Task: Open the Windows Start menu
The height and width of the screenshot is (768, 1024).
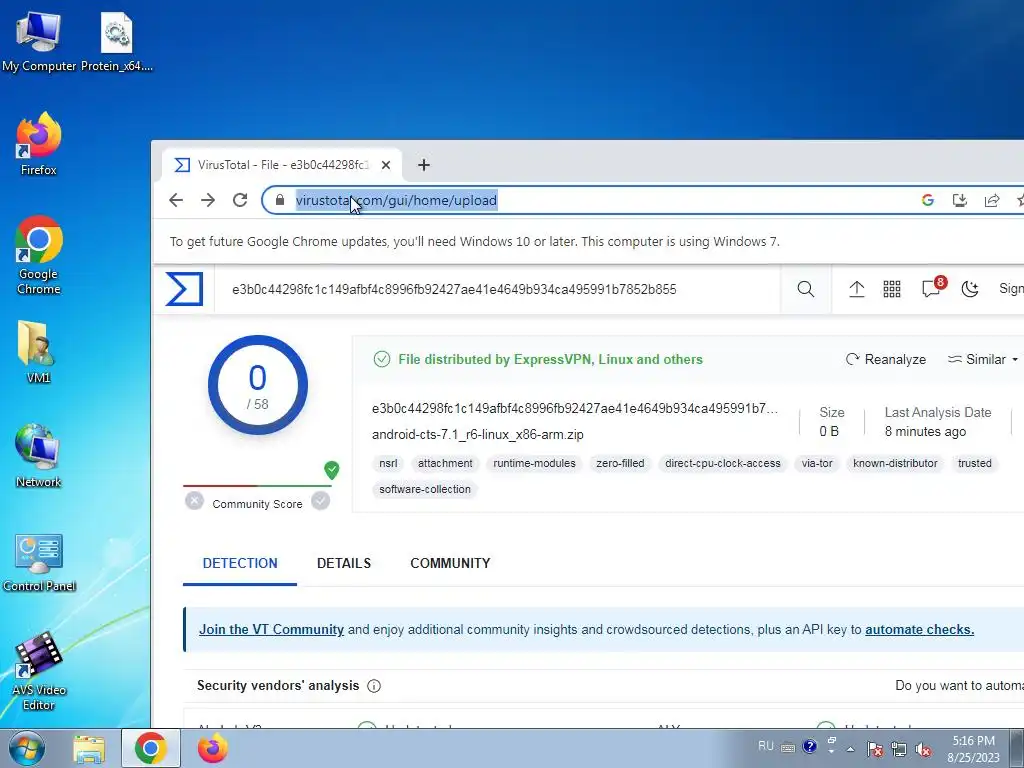Action: (26, 748)
